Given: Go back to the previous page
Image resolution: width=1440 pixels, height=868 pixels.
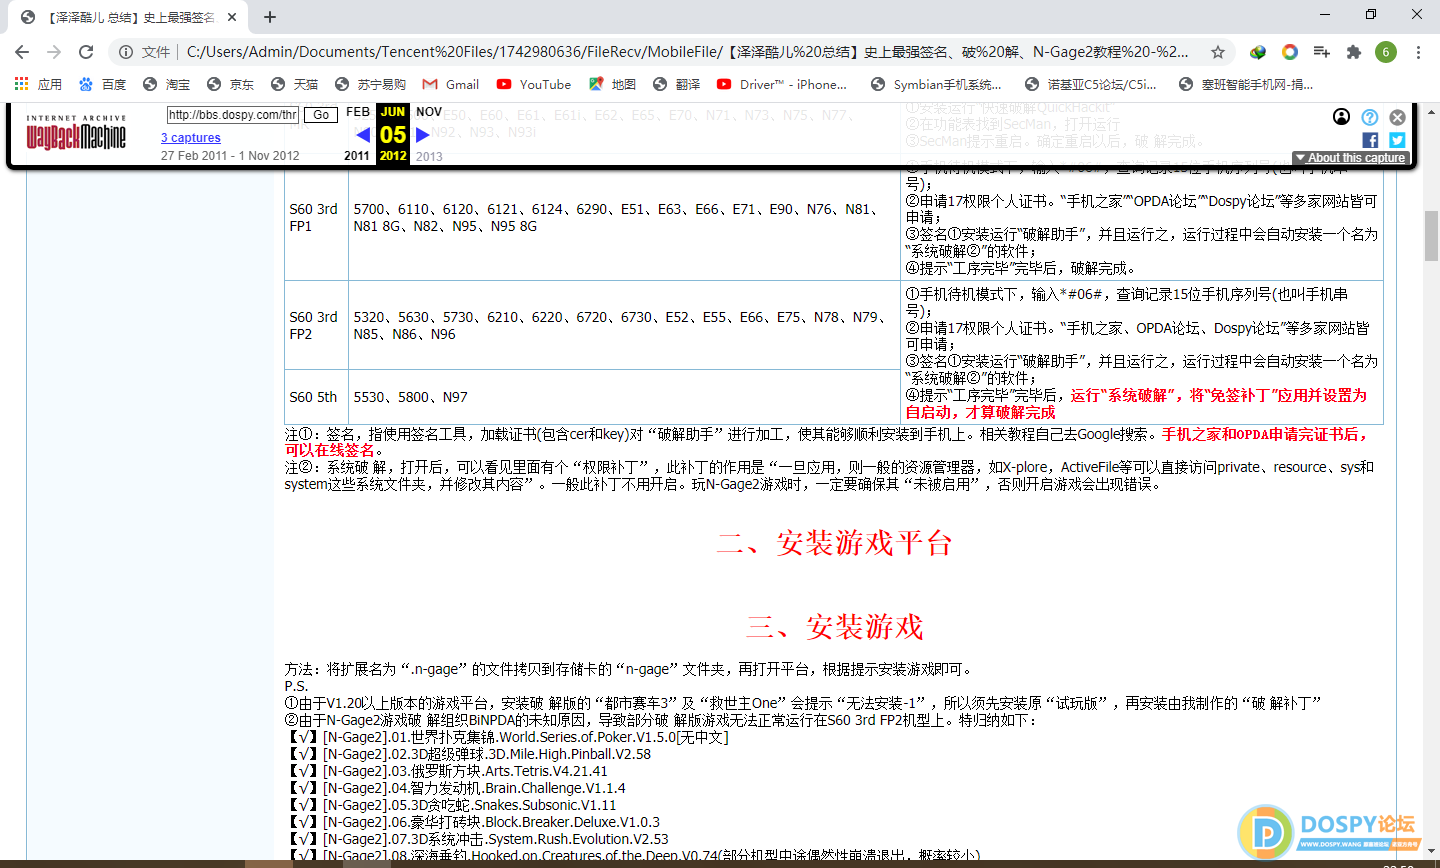Looking at the screenshot, I should [x=22, y=52].
